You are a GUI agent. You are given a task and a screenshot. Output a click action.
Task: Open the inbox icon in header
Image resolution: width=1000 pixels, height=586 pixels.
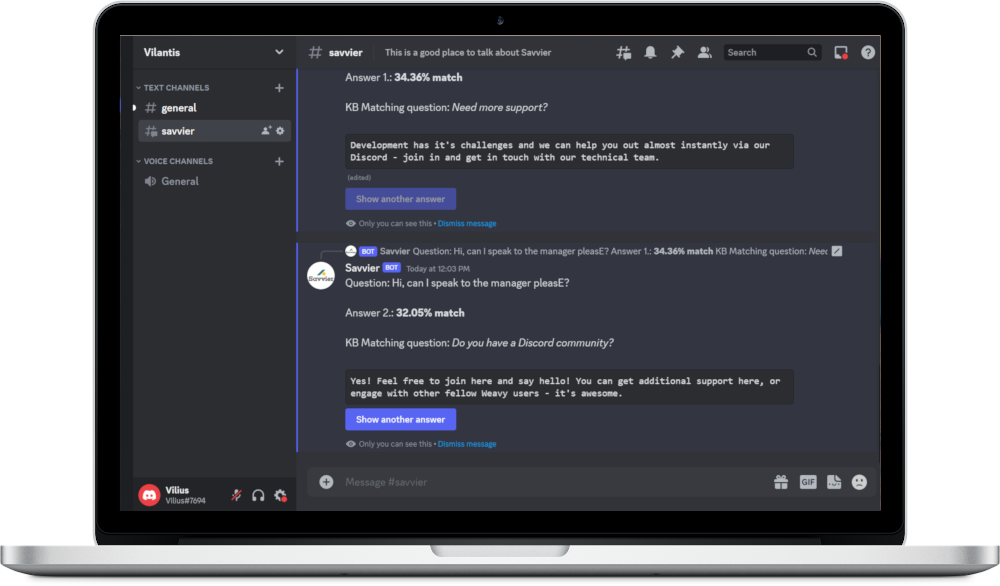841,52
